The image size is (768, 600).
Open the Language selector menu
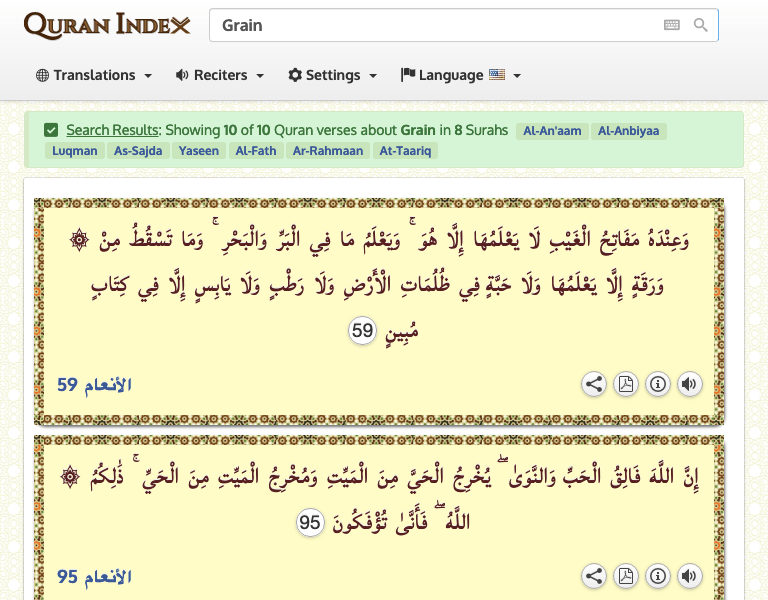(461, 75)
